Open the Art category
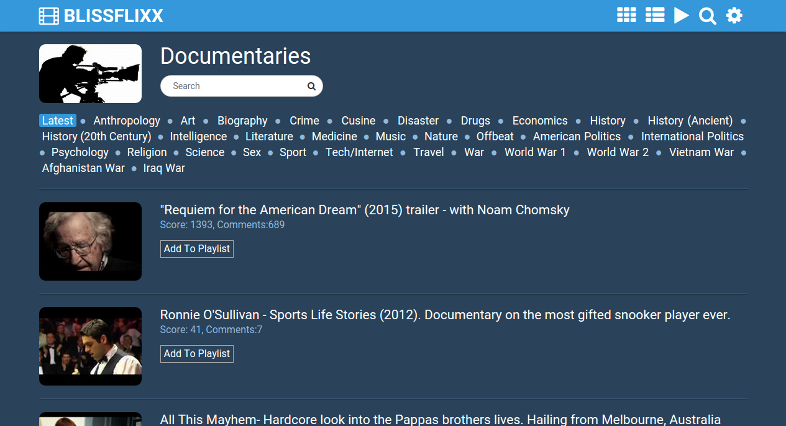This screenshot has height=426, width=786. point(188,121)
